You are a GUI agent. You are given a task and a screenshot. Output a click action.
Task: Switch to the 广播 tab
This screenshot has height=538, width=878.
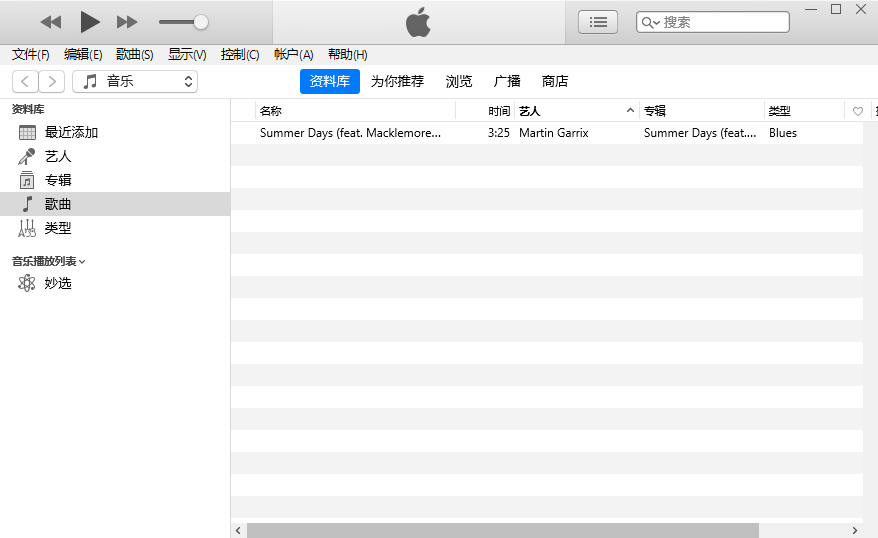pos(507,81)
